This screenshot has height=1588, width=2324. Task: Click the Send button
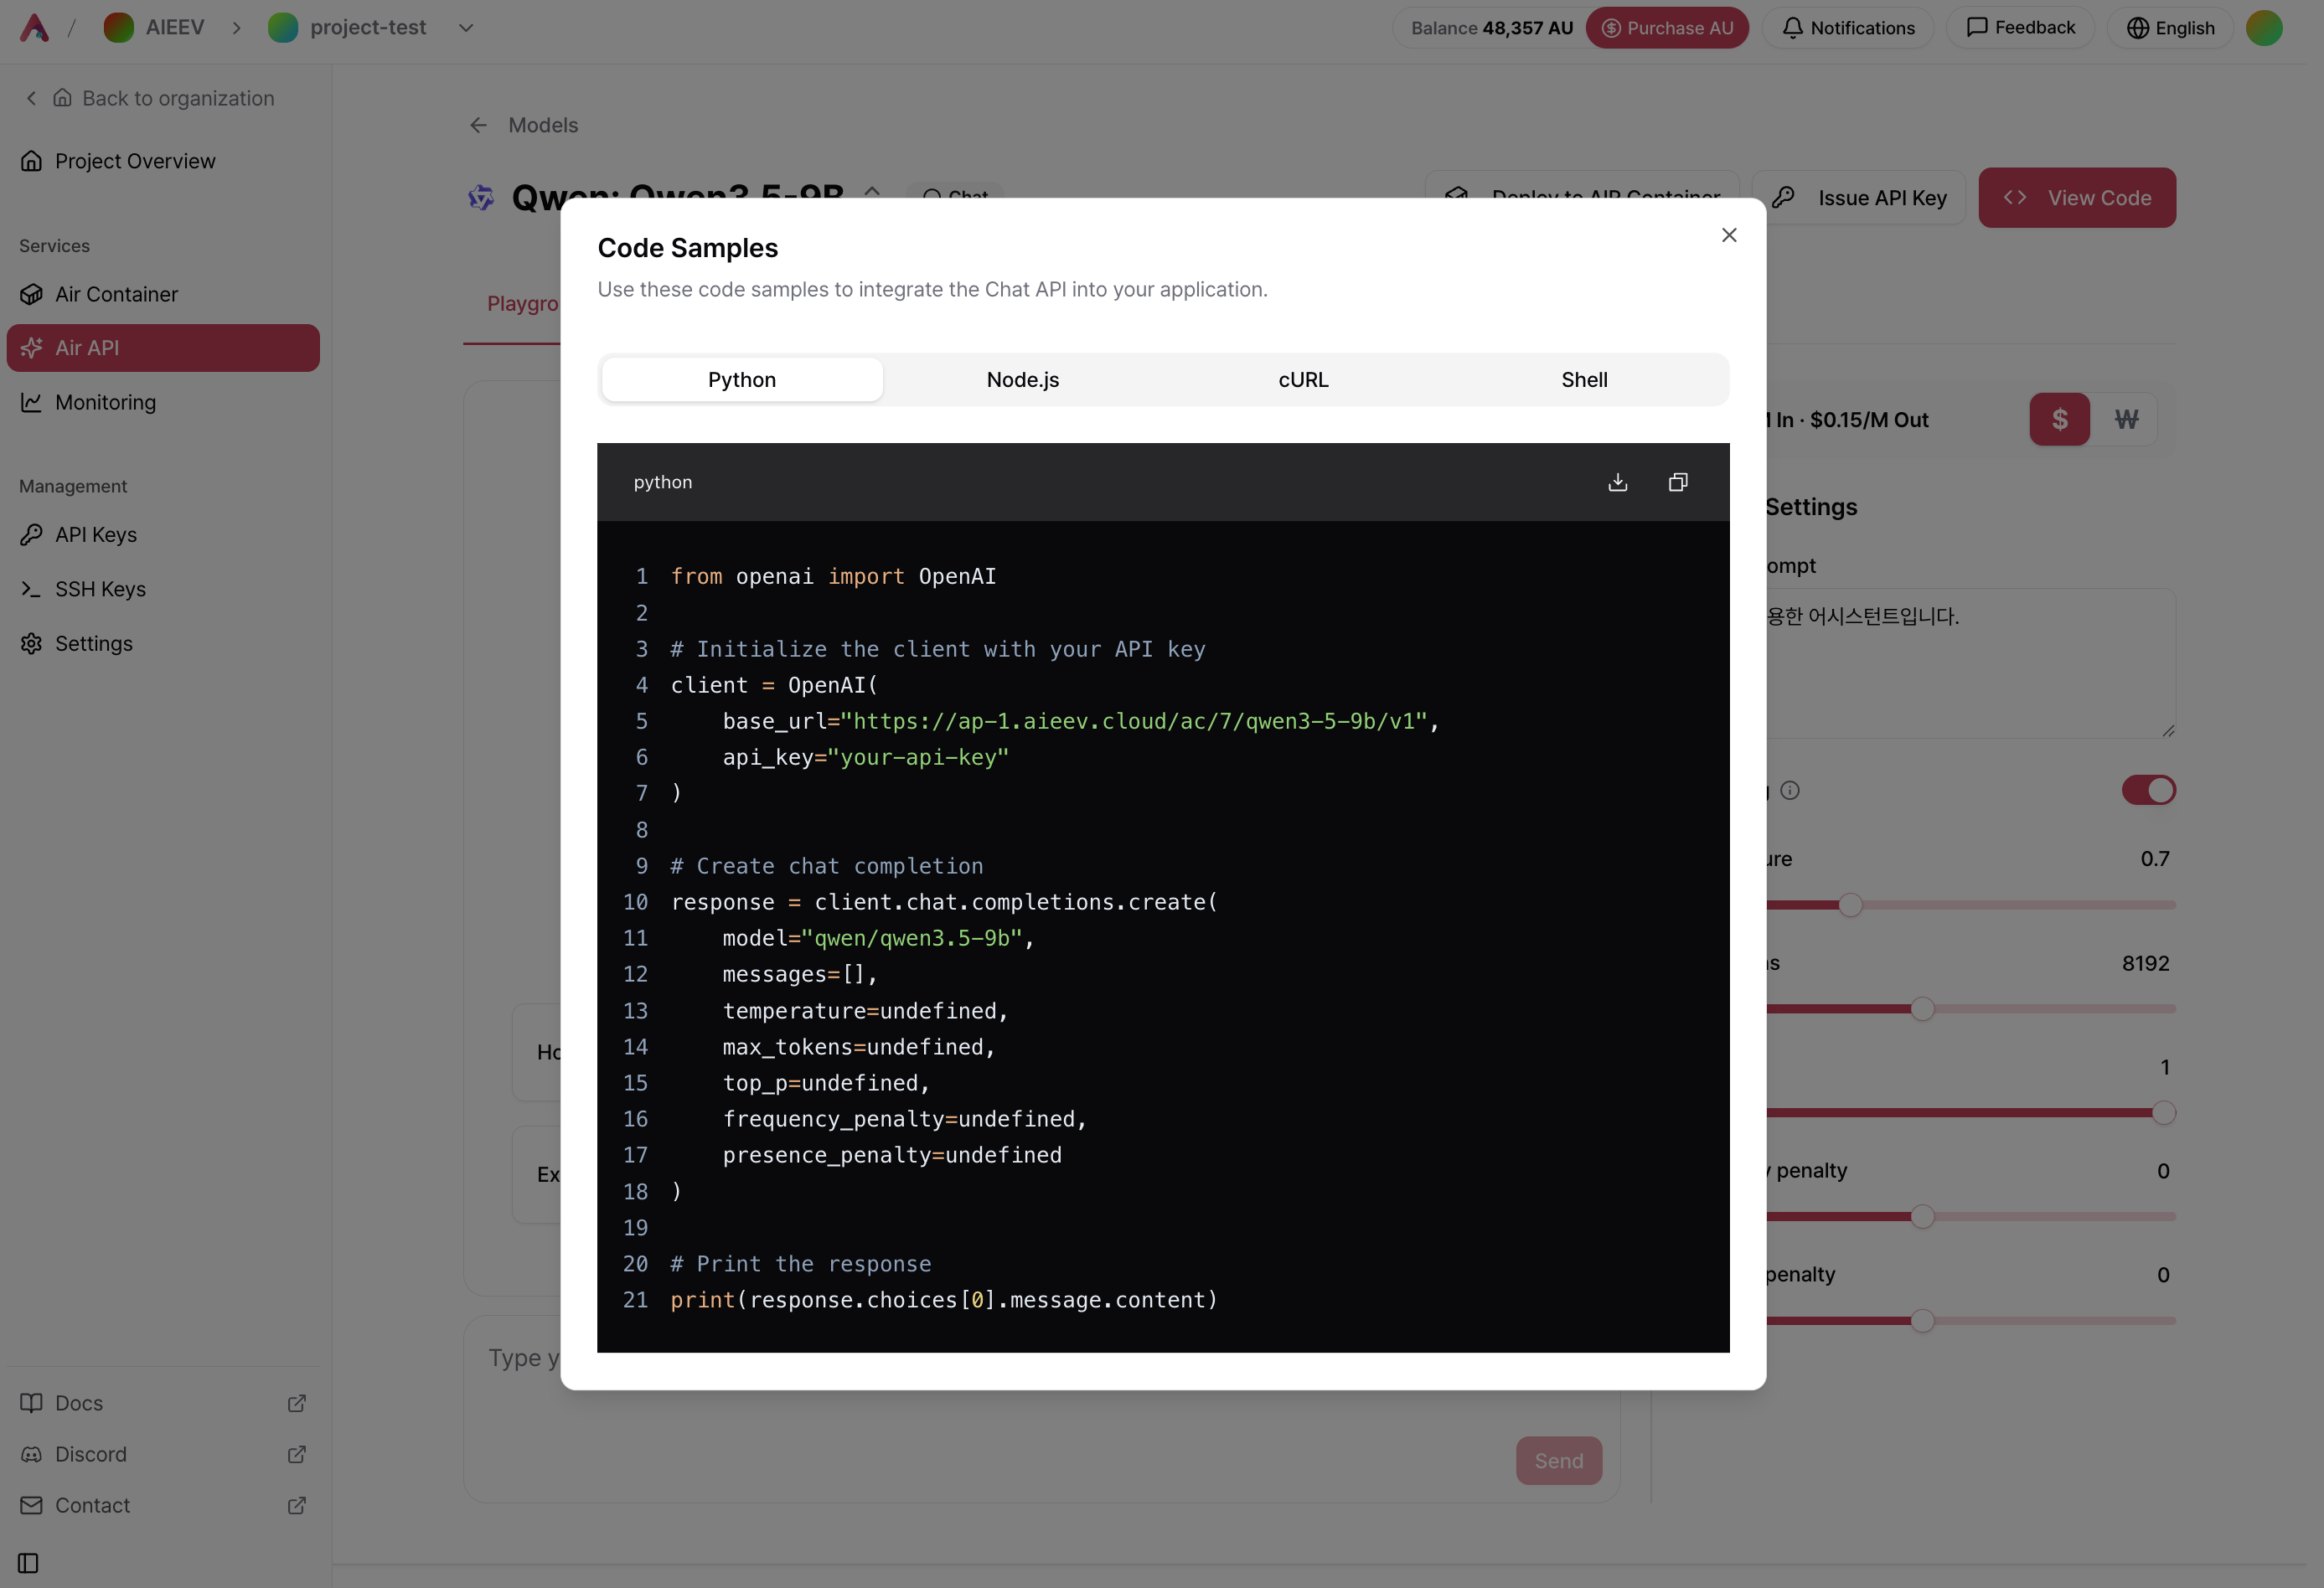[x=1558, y=1461]
